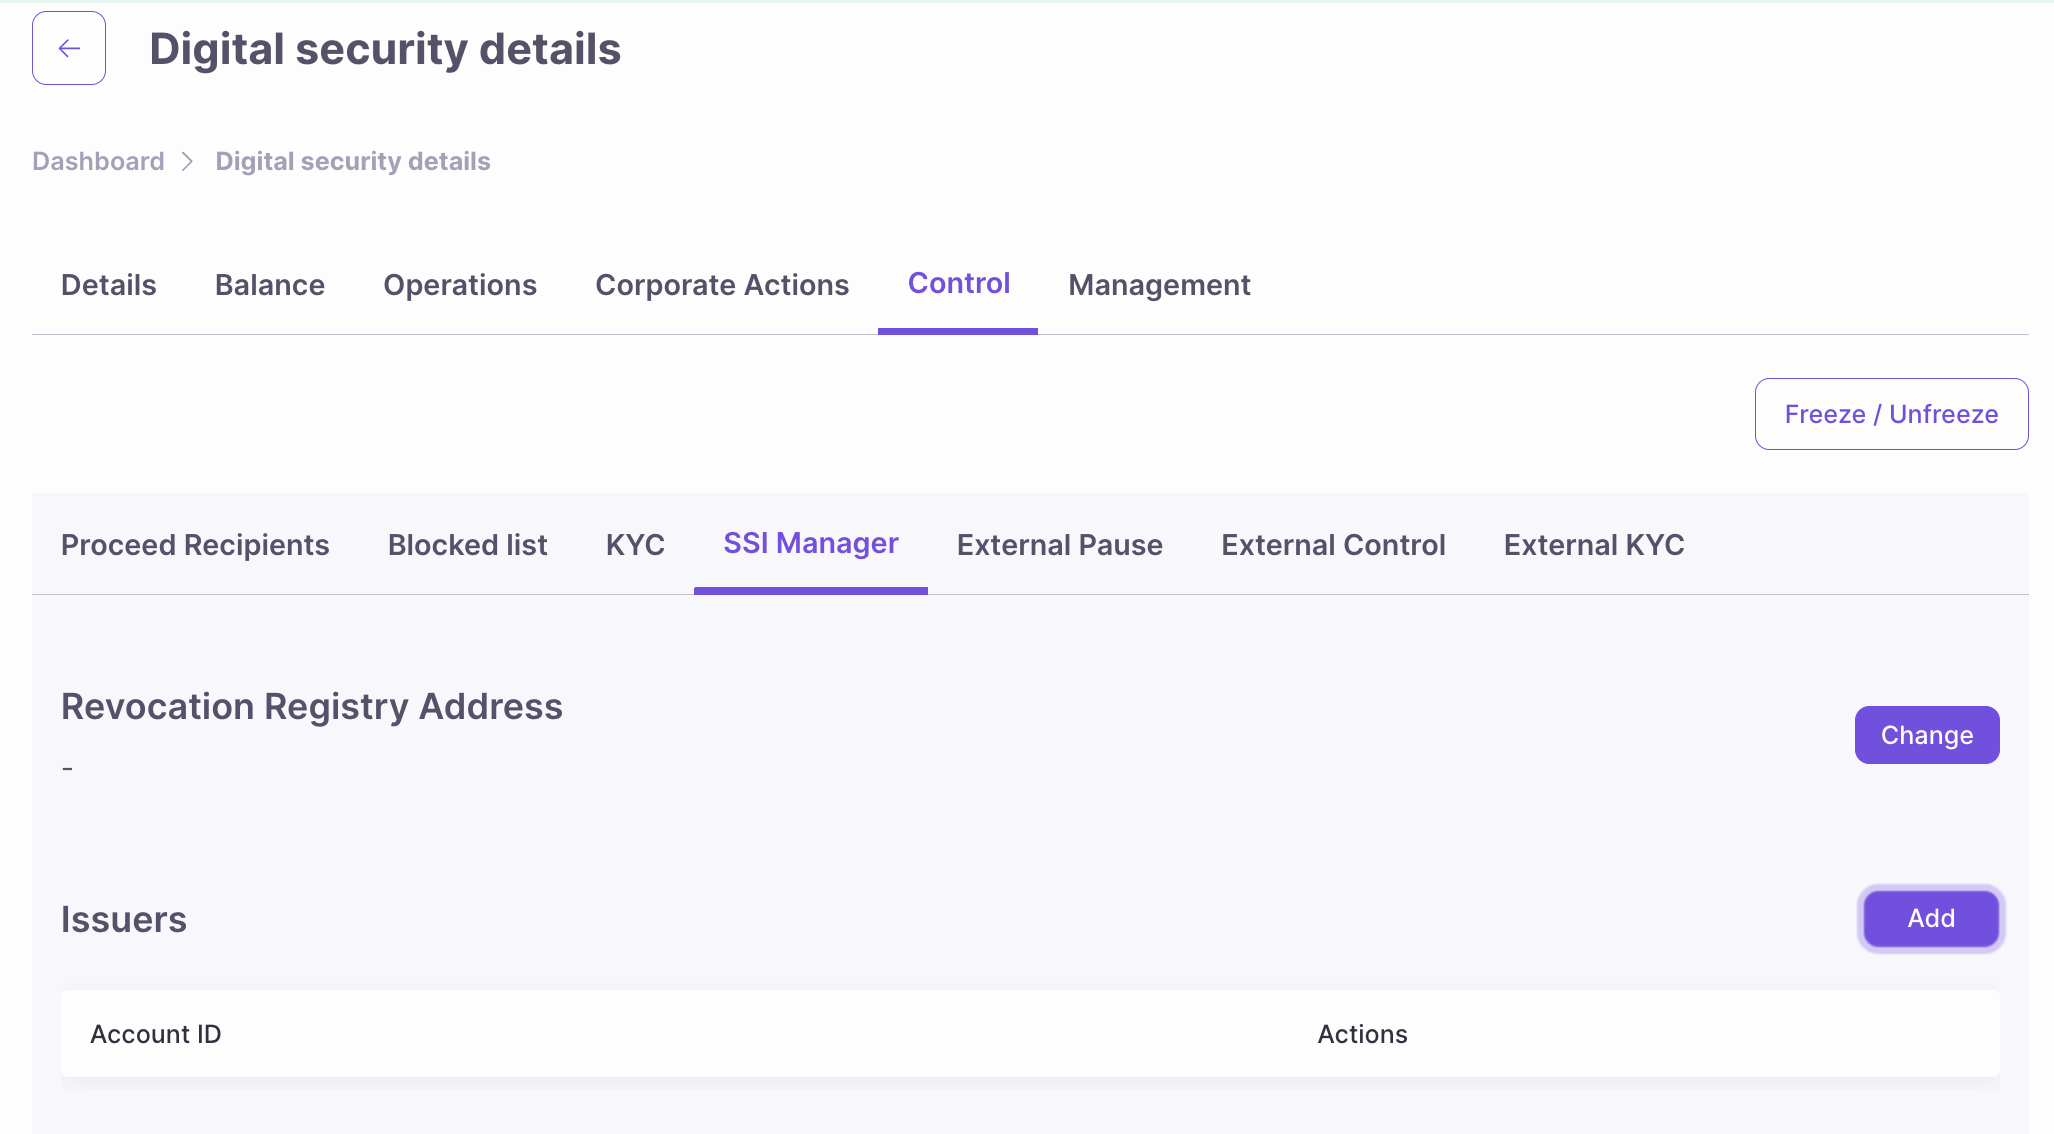Go to the External KYC sub-tab

1594,545
